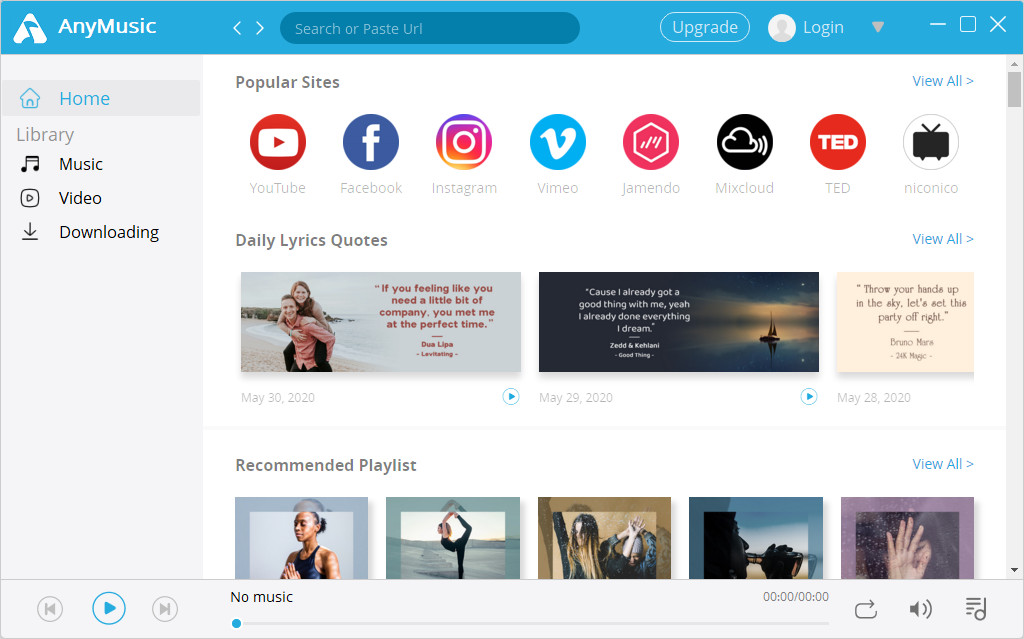Open the playlist queue icon
The height and width of the screenshot is (639, 1024).
(976, 608)
